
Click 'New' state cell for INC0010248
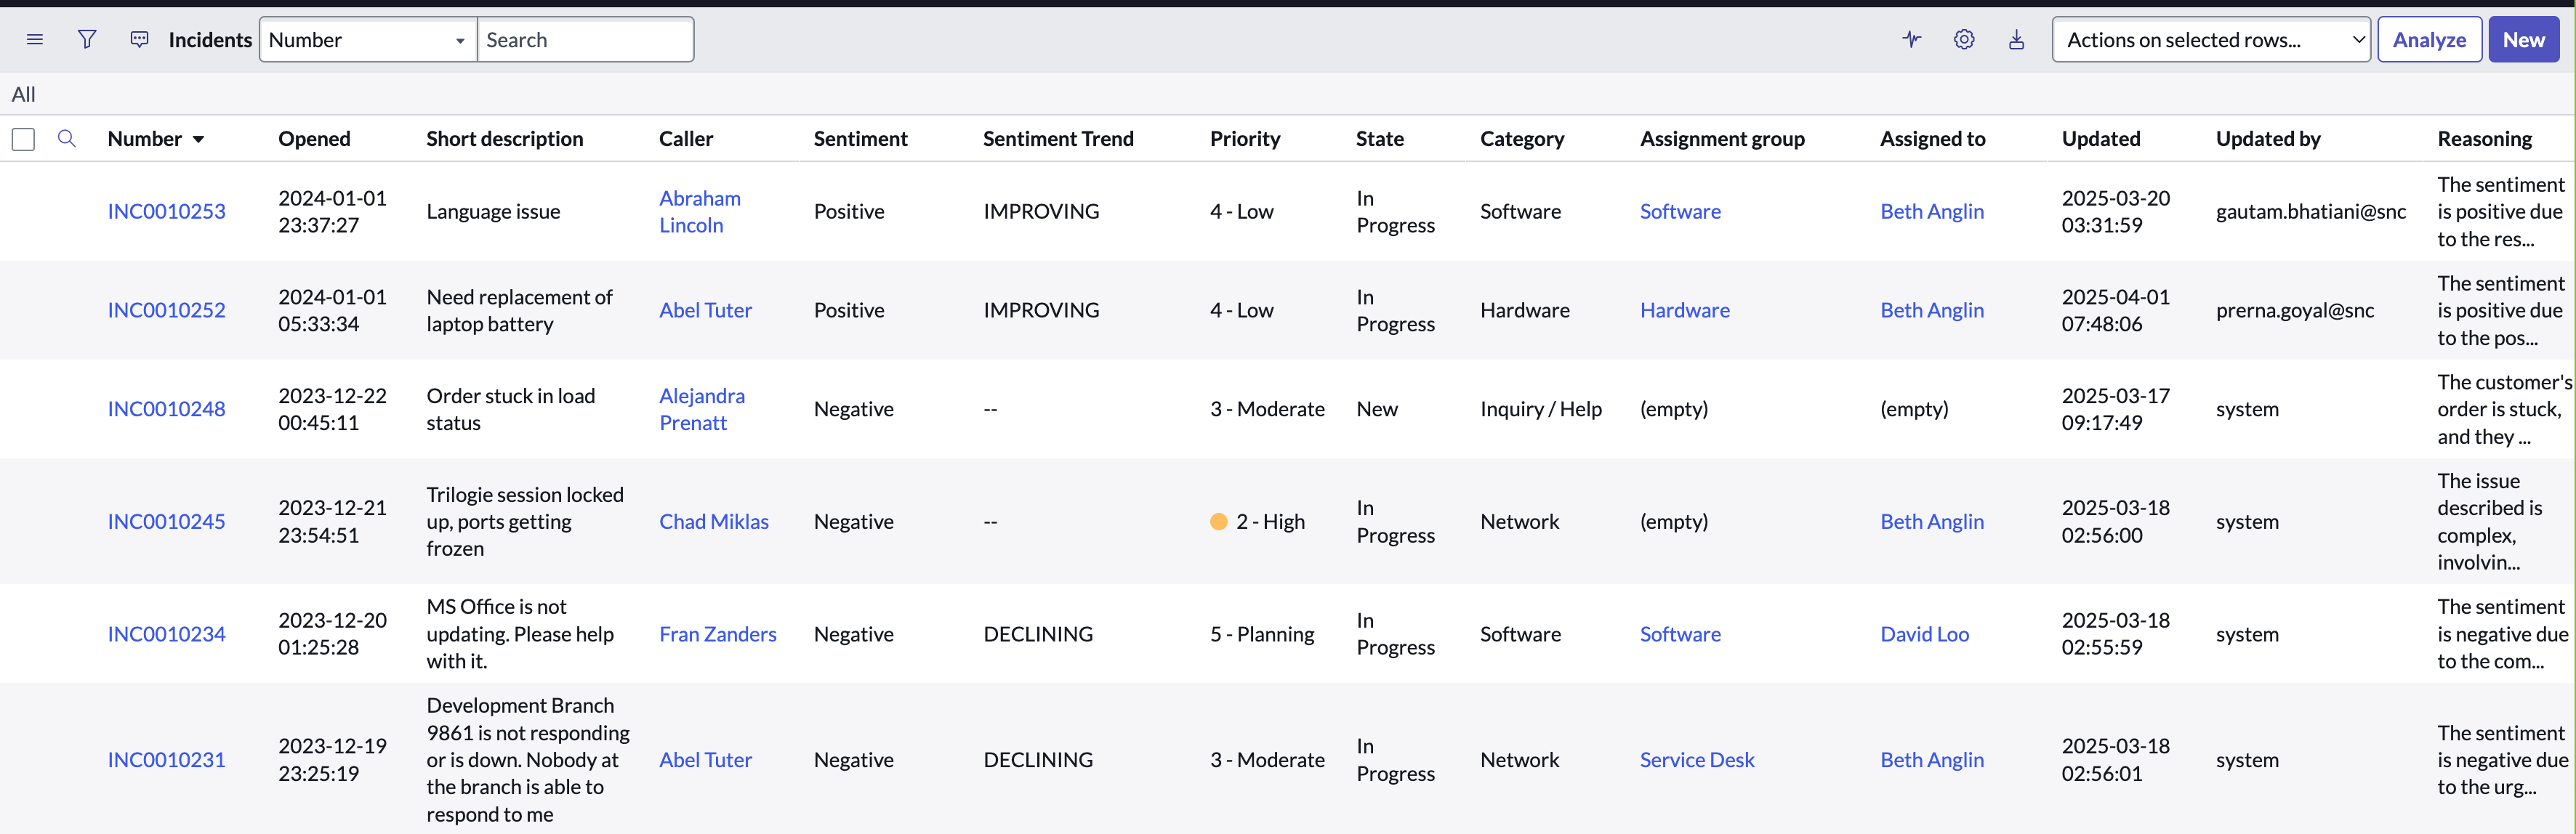pos(1377,409)
